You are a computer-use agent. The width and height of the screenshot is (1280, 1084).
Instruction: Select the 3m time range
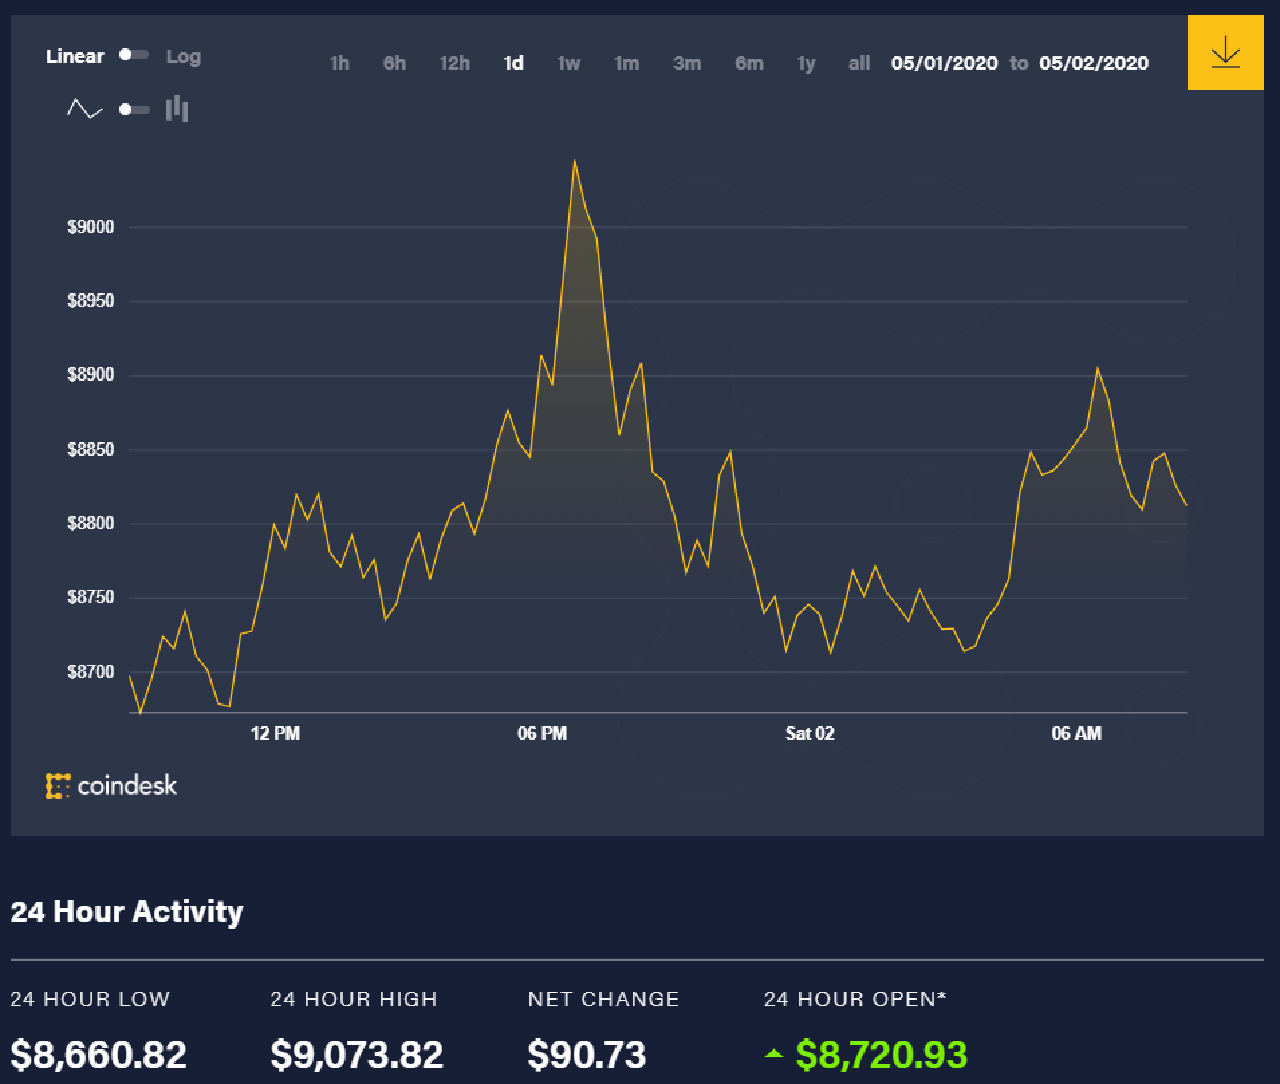pos(687,63)
